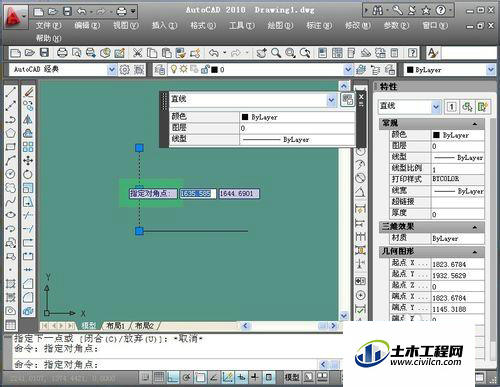Toggle the layer lightbulb on/off icon
This screenshot has height=387, width=500.
pos(173,69)
